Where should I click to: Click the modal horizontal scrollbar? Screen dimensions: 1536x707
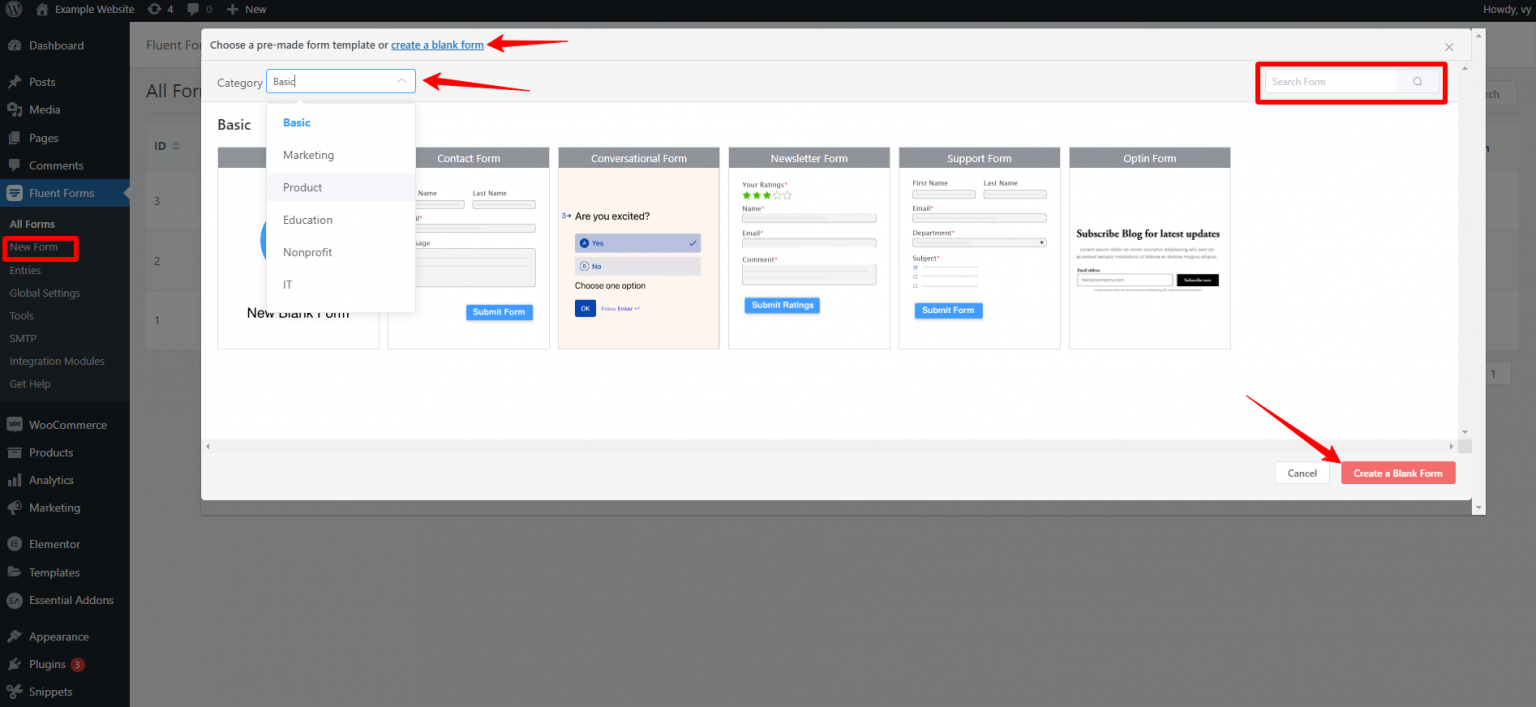point(828,446)
